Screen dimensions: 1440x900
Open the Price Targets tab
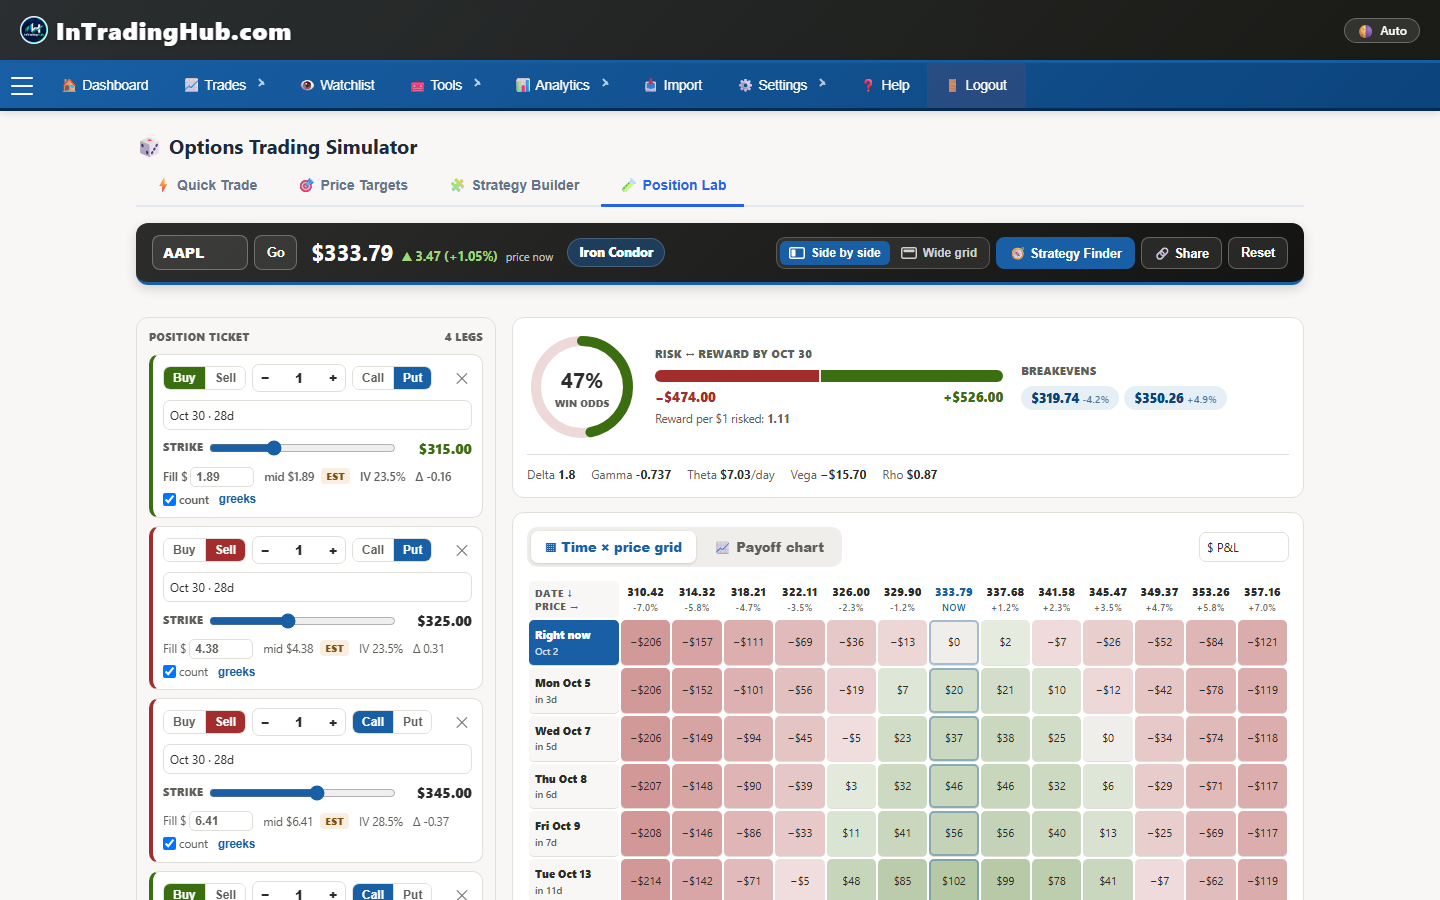point(354,185)
